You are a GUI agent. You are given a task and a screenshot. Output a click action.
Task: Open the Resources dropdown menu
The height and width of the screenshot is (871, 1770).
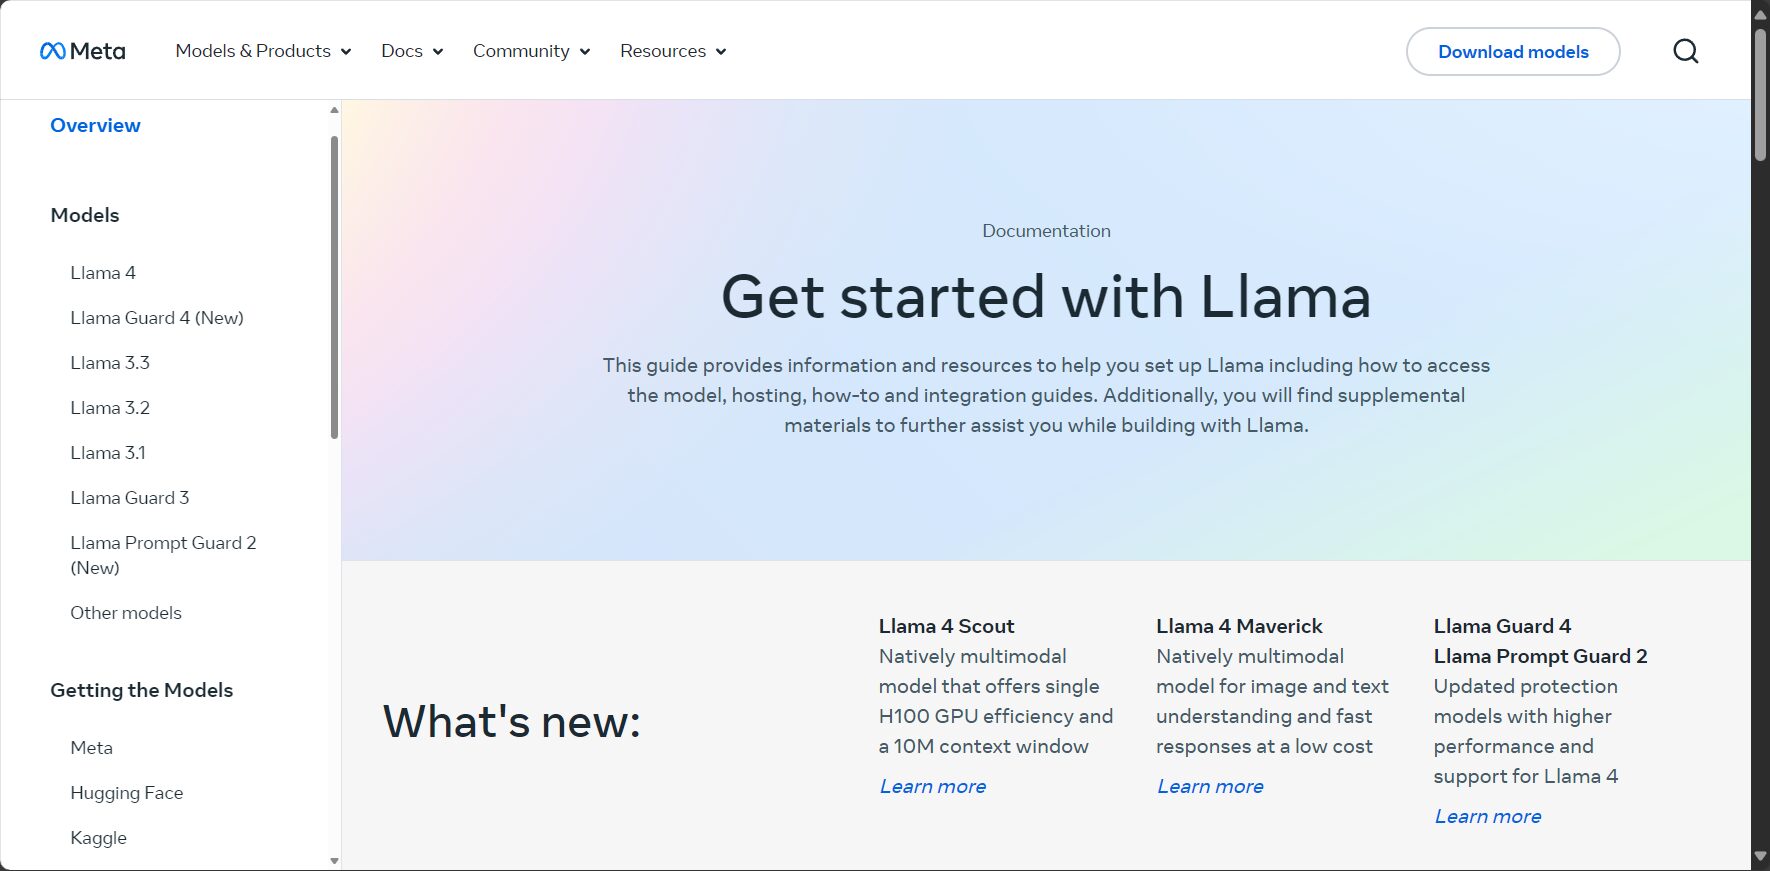coord(673,51)
